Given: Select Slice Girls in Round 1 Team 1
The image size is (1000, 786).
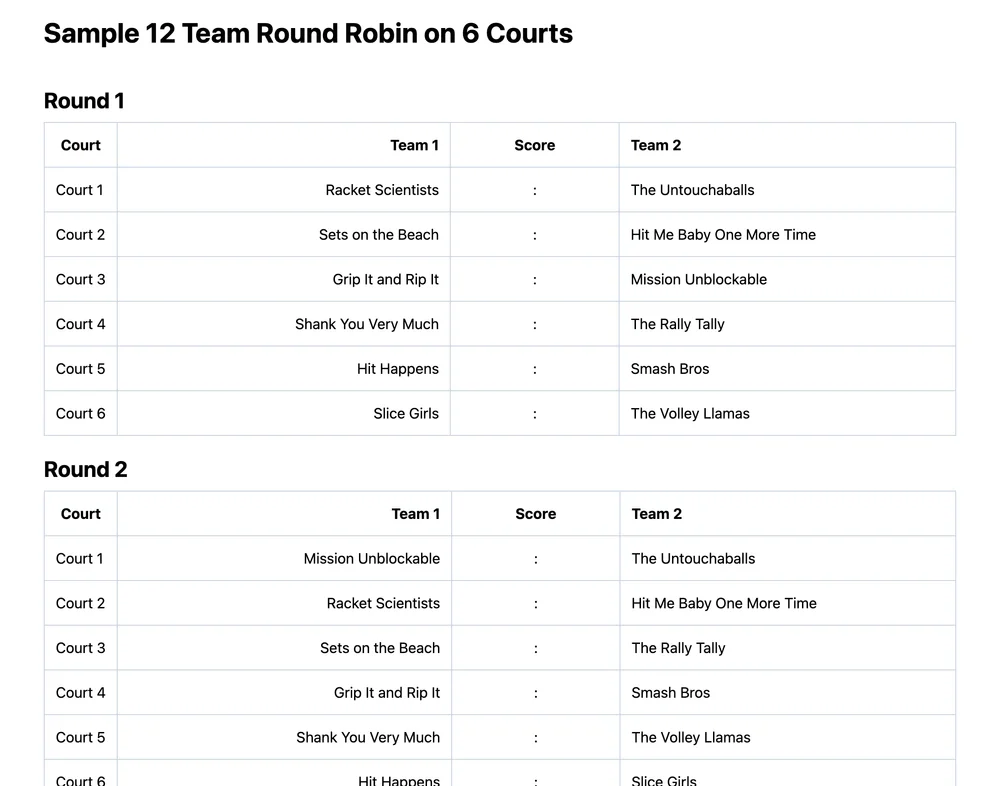Looking at the screenshot, I should click(406, 414).
